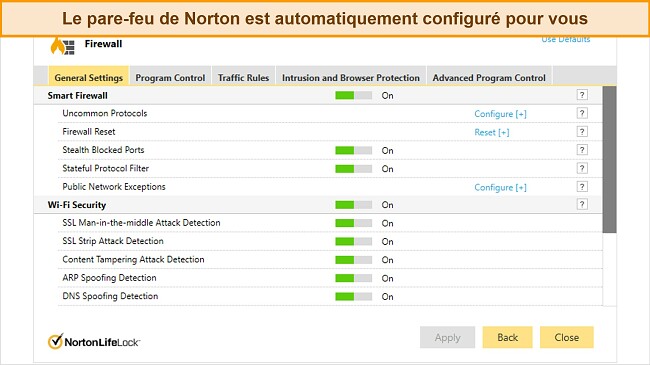Disable Stealth Blocked Ports toggle

pyautogui.click(x=354, y=150)
